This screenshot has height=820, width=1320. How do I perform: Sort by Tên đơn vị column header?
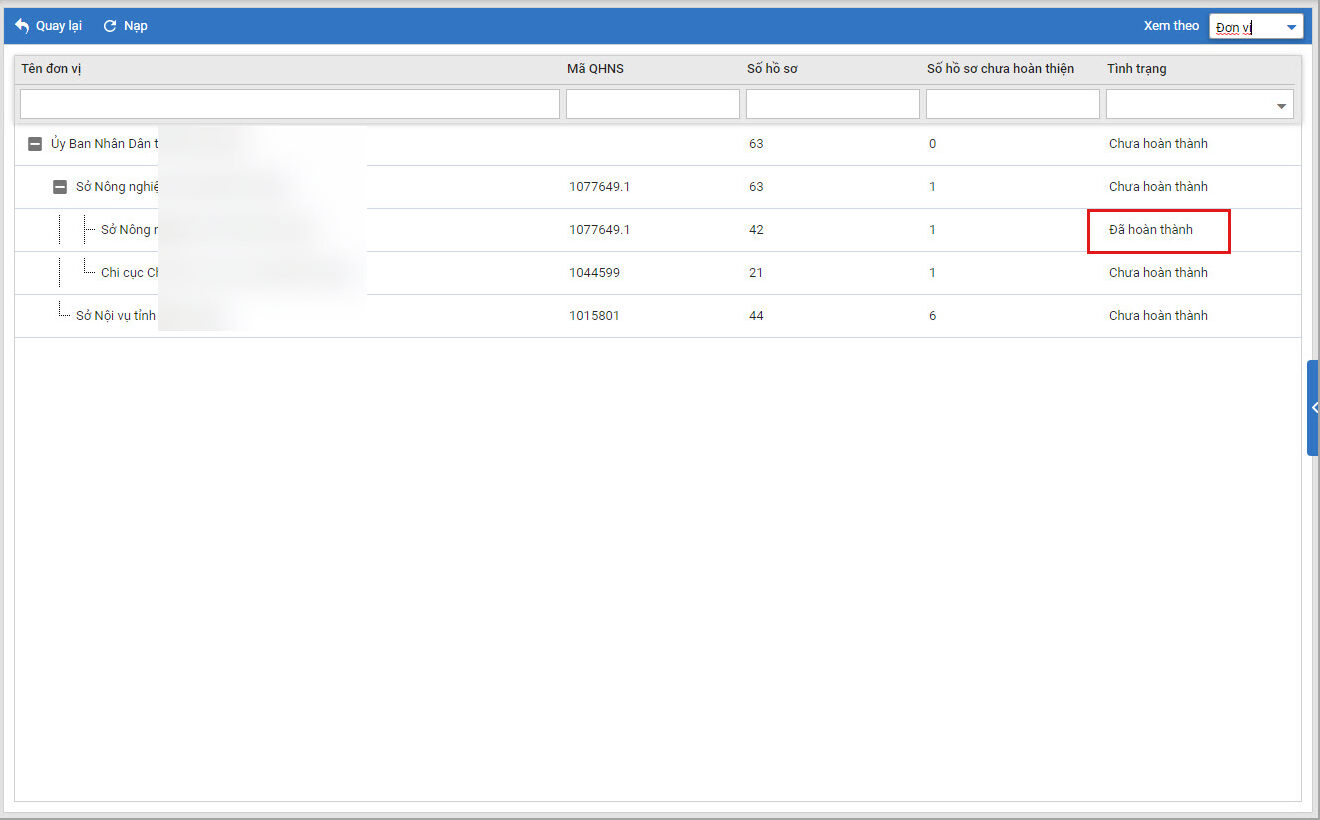(x=51, y=69)
